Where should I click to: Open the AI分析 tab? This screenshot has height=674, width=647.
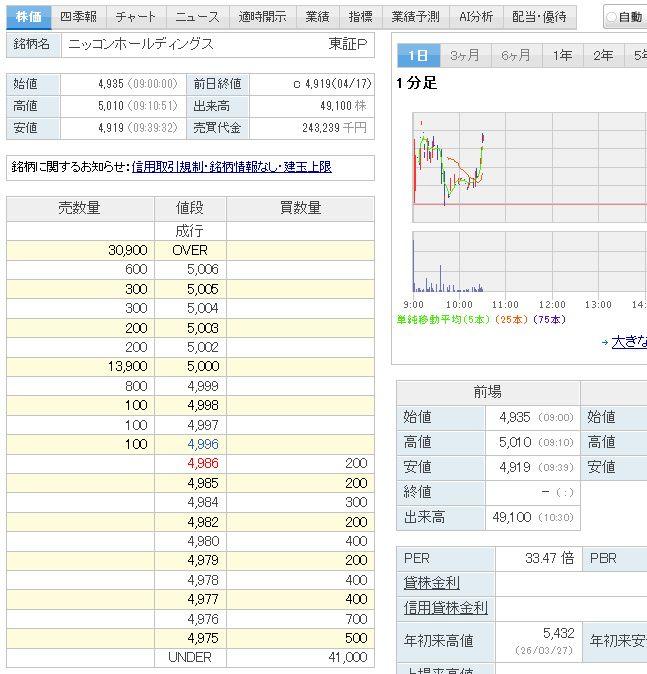476,17
